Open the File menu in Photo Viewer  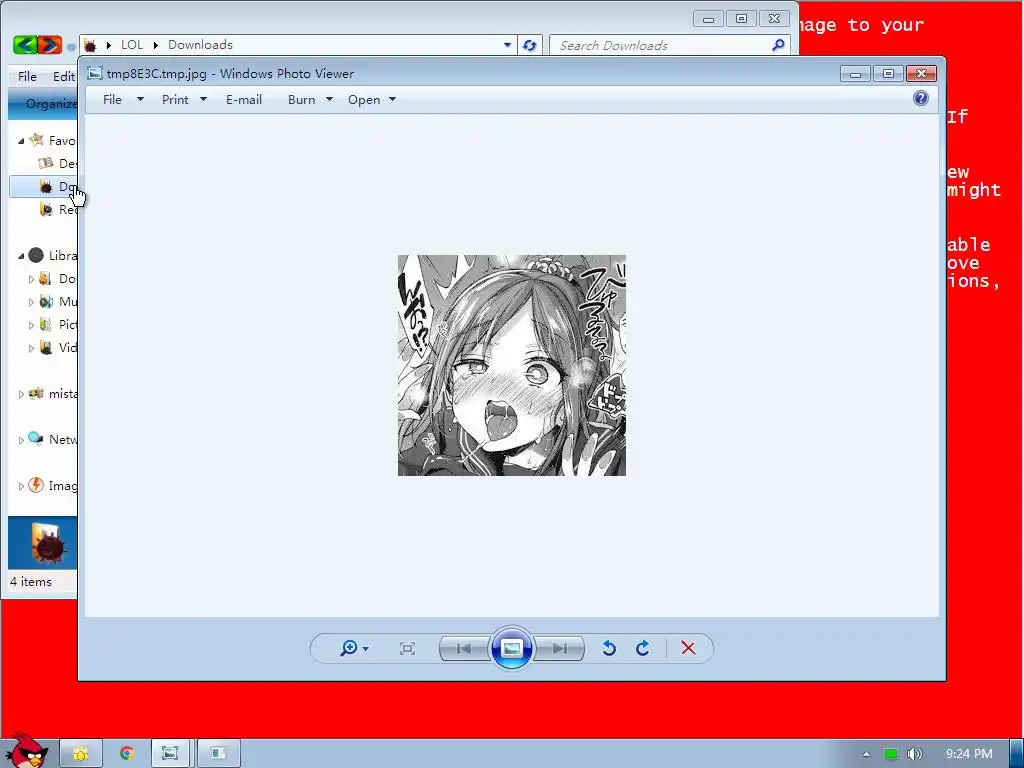pos(112,99)
